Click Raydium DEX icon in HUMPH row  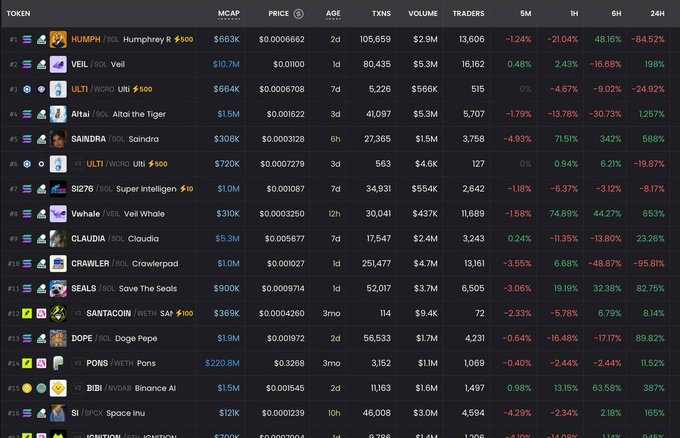point(41,39)
